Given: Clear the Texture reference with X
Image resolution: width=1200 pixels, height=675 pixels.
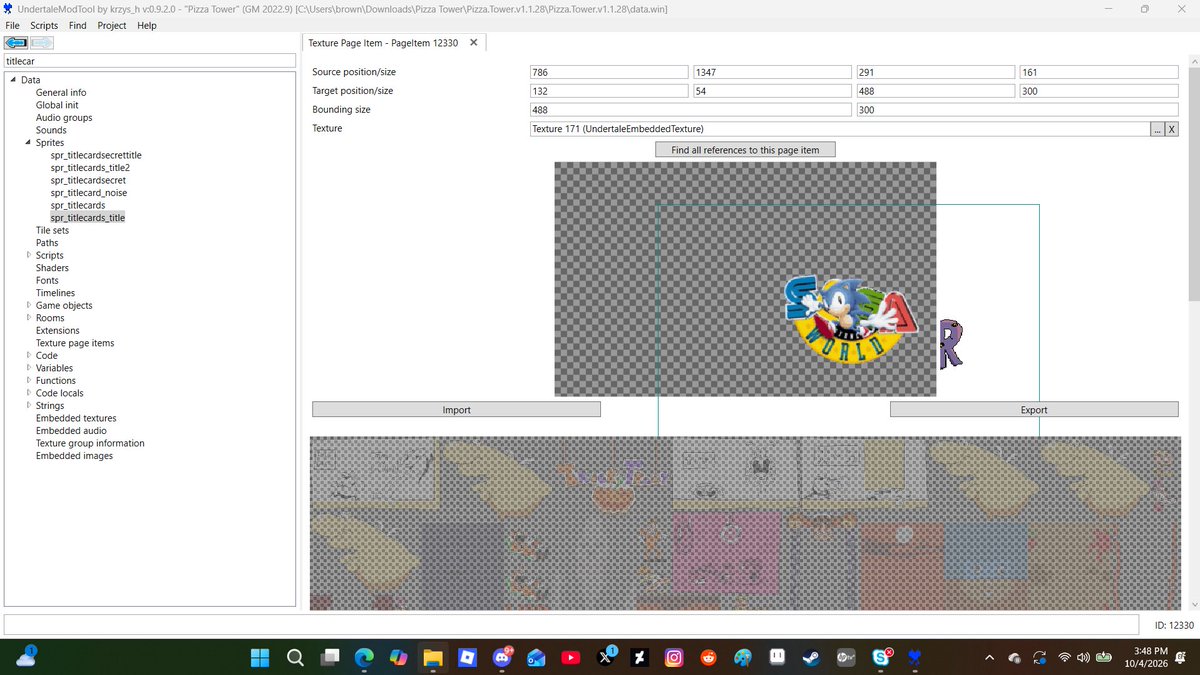Looking at the screenshot, I should click(1172, 129).
